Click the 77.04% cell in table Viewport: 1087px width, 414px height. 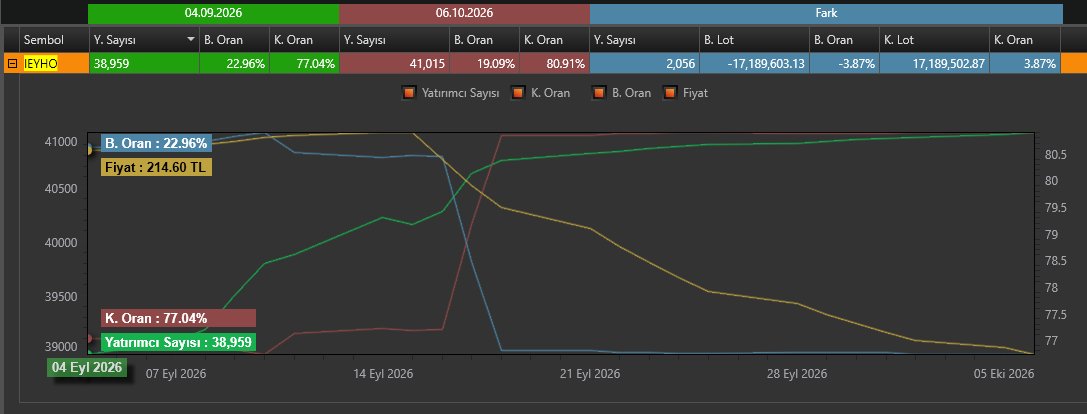[x=304, y=63]
